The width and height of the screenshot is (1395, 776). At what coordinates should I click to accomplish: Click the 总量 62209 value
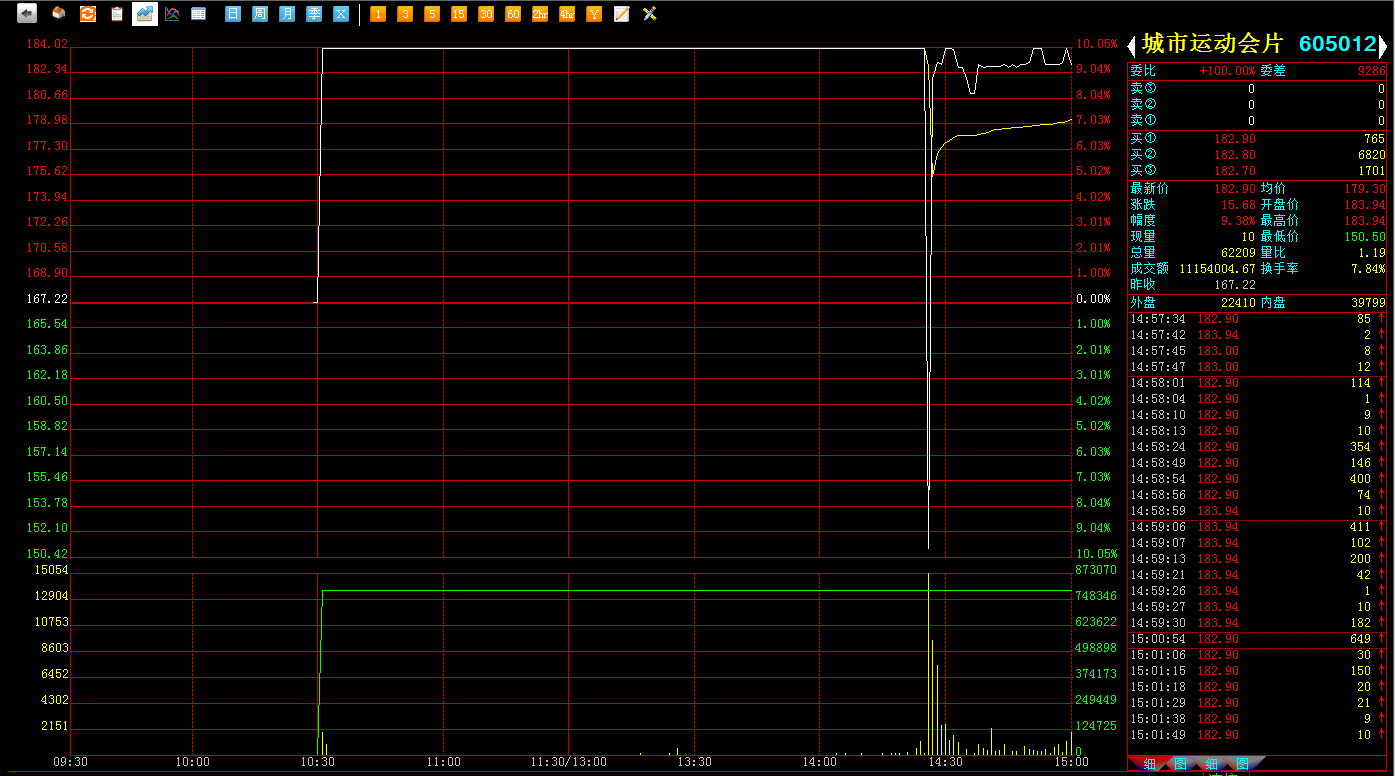[x=1239, y=252]
